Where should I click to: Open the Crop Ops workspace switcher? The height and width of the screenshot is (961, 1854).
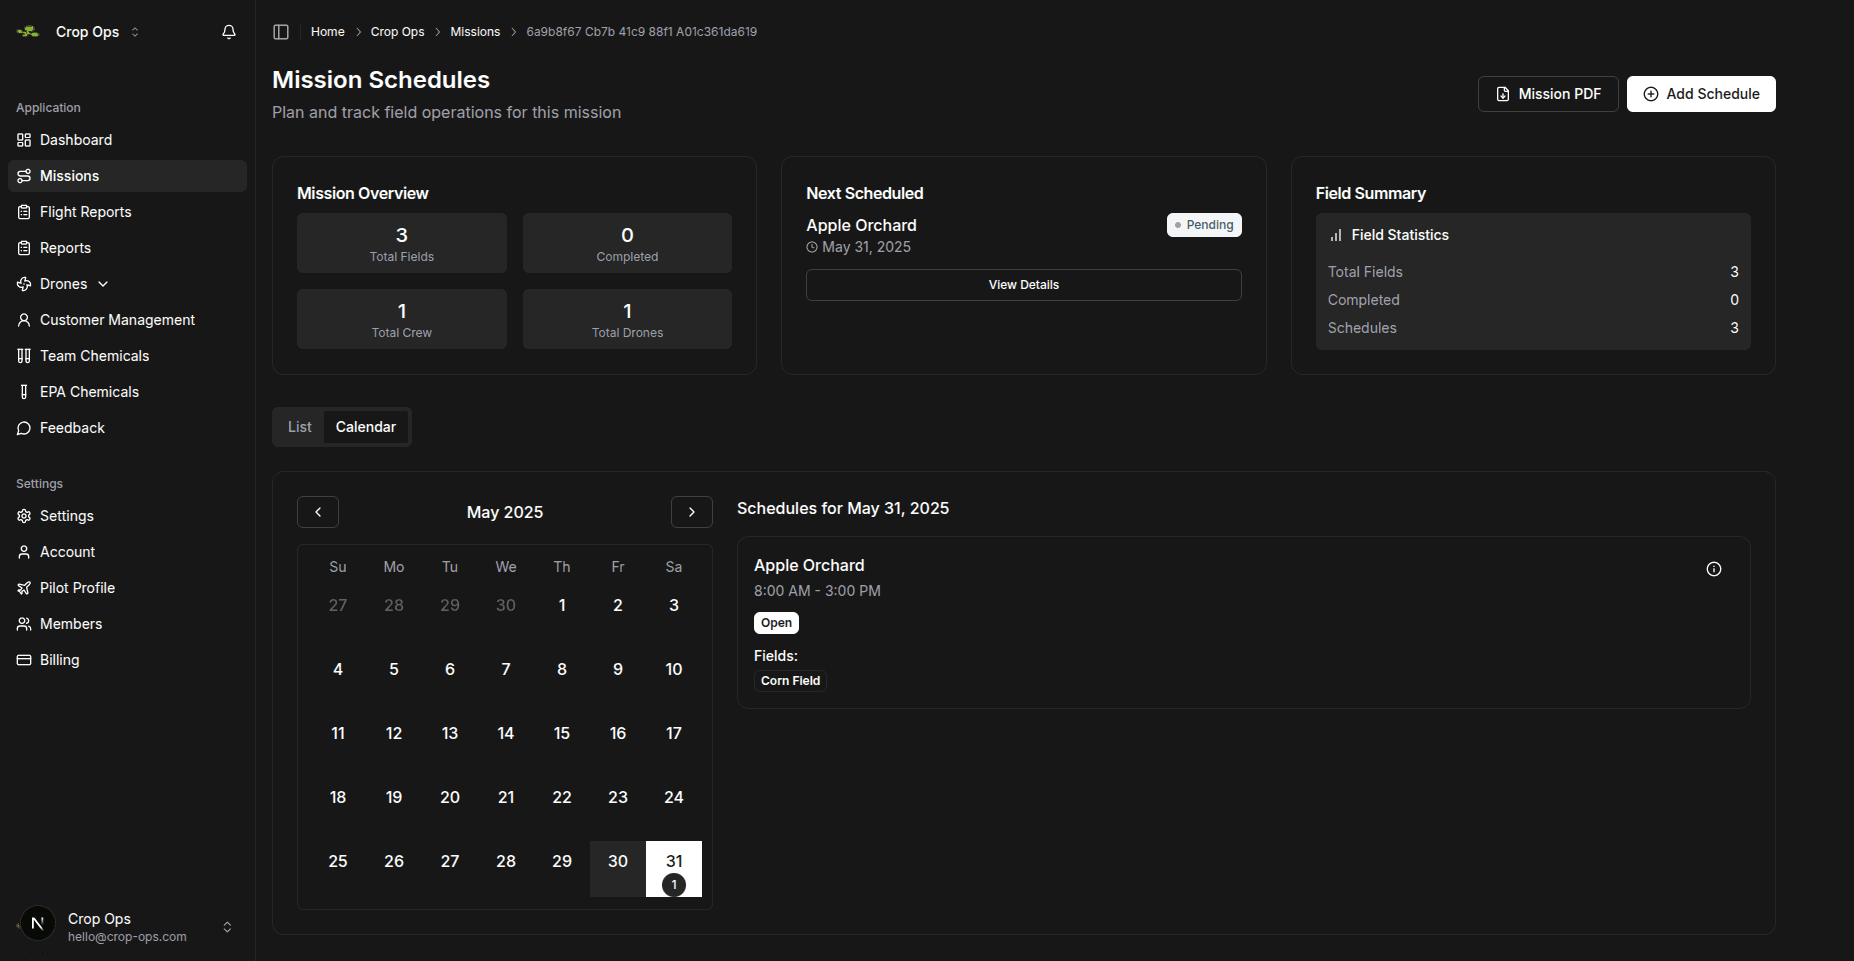[79, 32]
